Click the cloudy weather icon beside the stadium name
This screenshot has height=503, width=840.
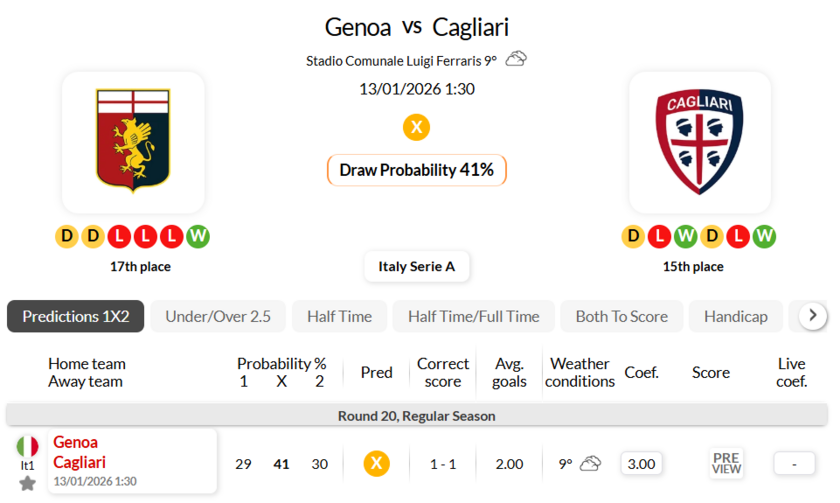516,59
